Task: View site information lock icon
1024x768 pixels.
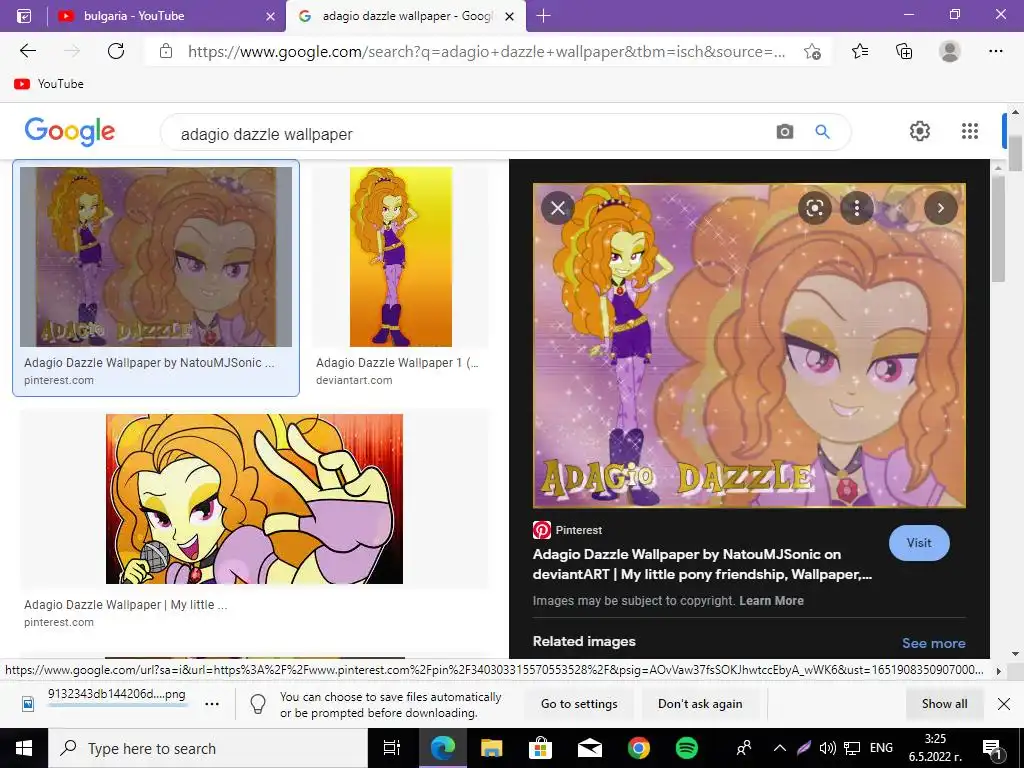Action: (166, 51)
